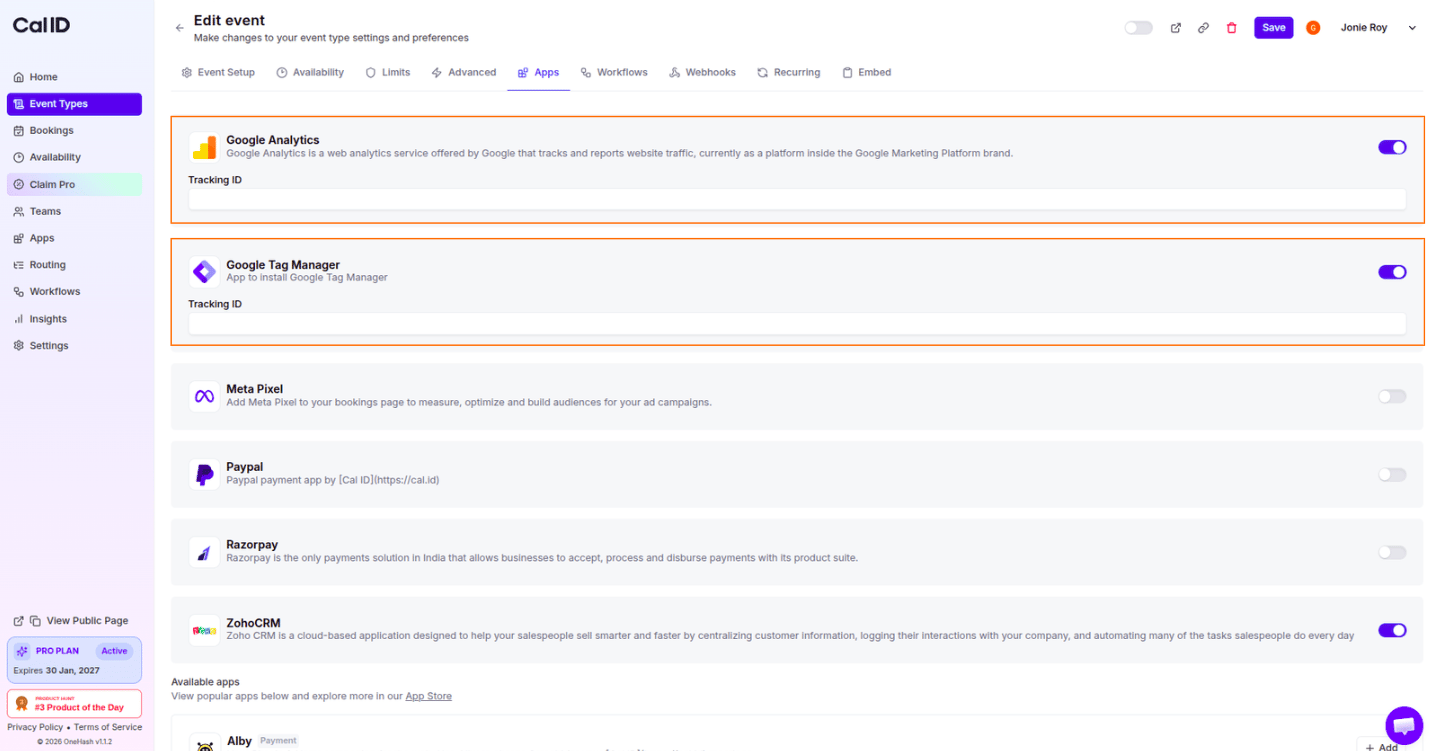Open the Terms of Service link
Viewport: 1432px width, 751px height.
(x=108, y=727)
